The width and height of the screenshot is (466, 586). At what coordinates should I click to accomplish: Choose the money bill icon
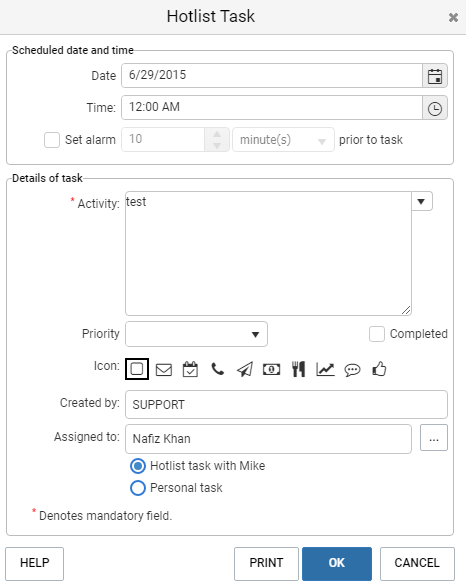point(271,370)
